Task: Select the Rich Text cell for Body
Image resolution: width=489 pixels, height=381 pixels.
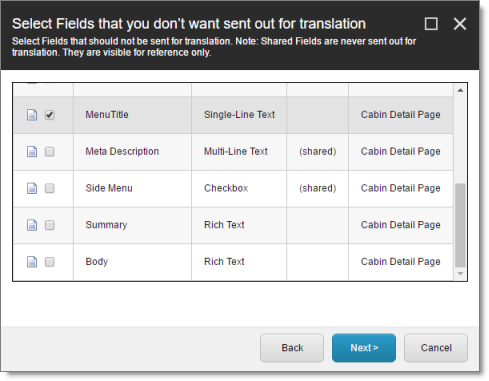Action: [224, 262]
